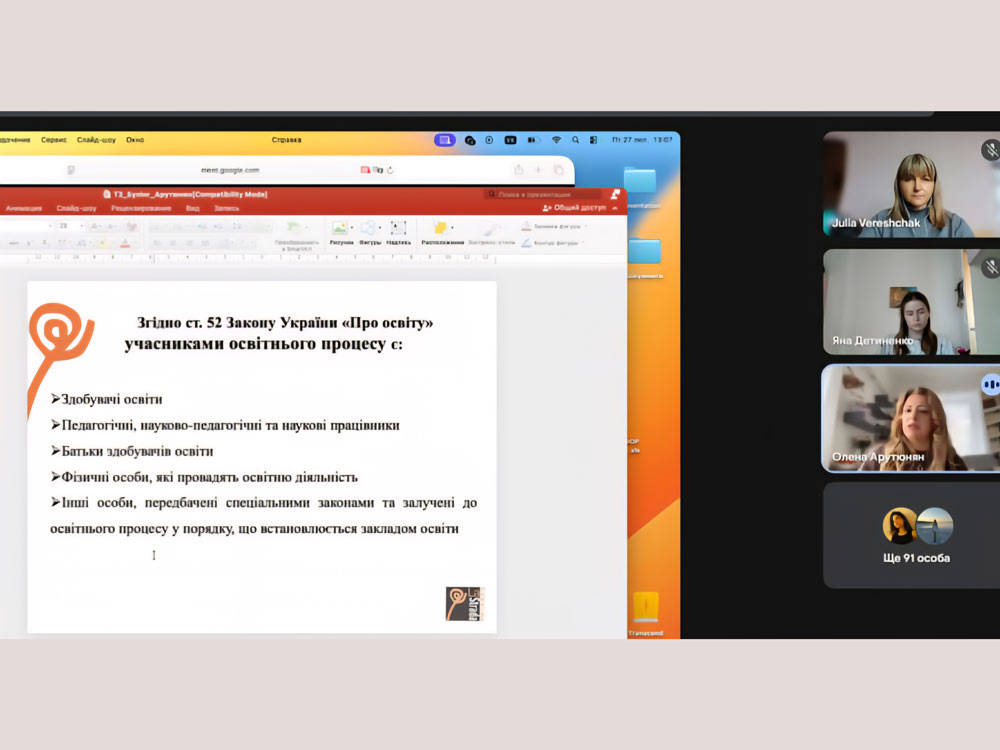
Task: Click the purple screen sharing menu bar icon
Action: 444,140
